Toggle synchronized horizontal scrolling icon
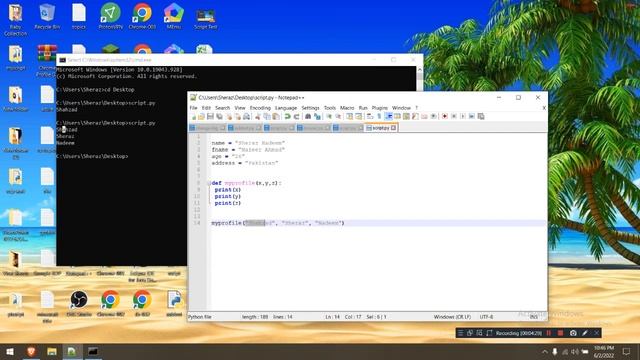 coord(358,116)
